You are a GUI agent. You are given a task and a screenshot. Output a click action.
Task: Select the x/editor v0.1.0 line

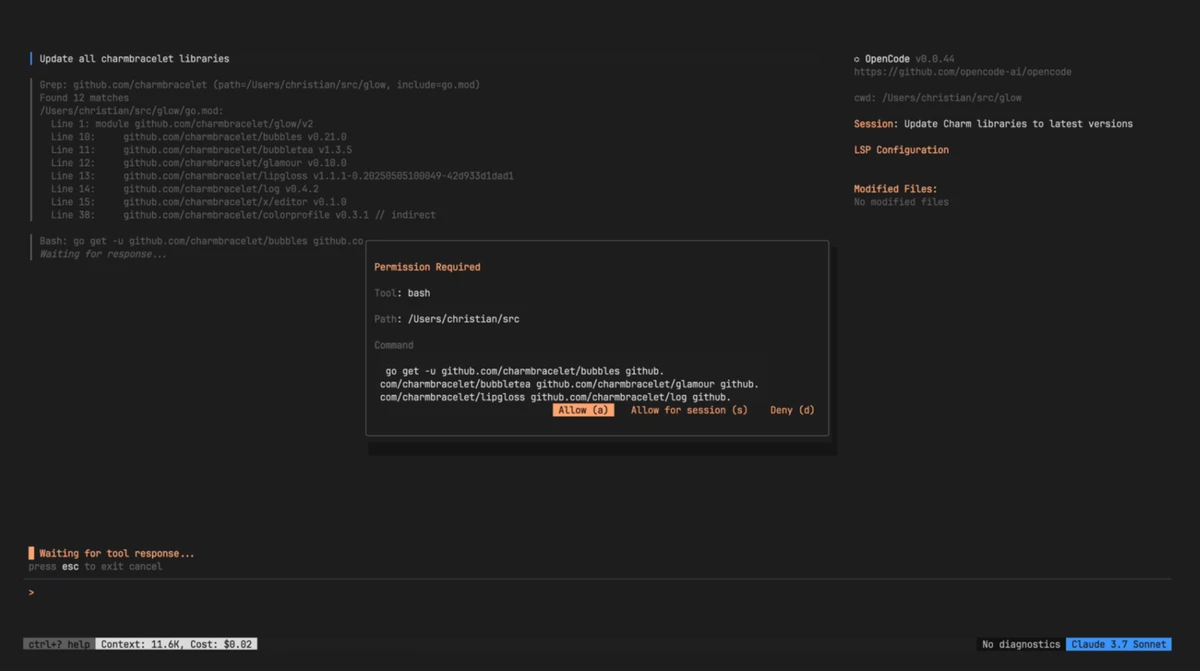[x=199, y=202]
